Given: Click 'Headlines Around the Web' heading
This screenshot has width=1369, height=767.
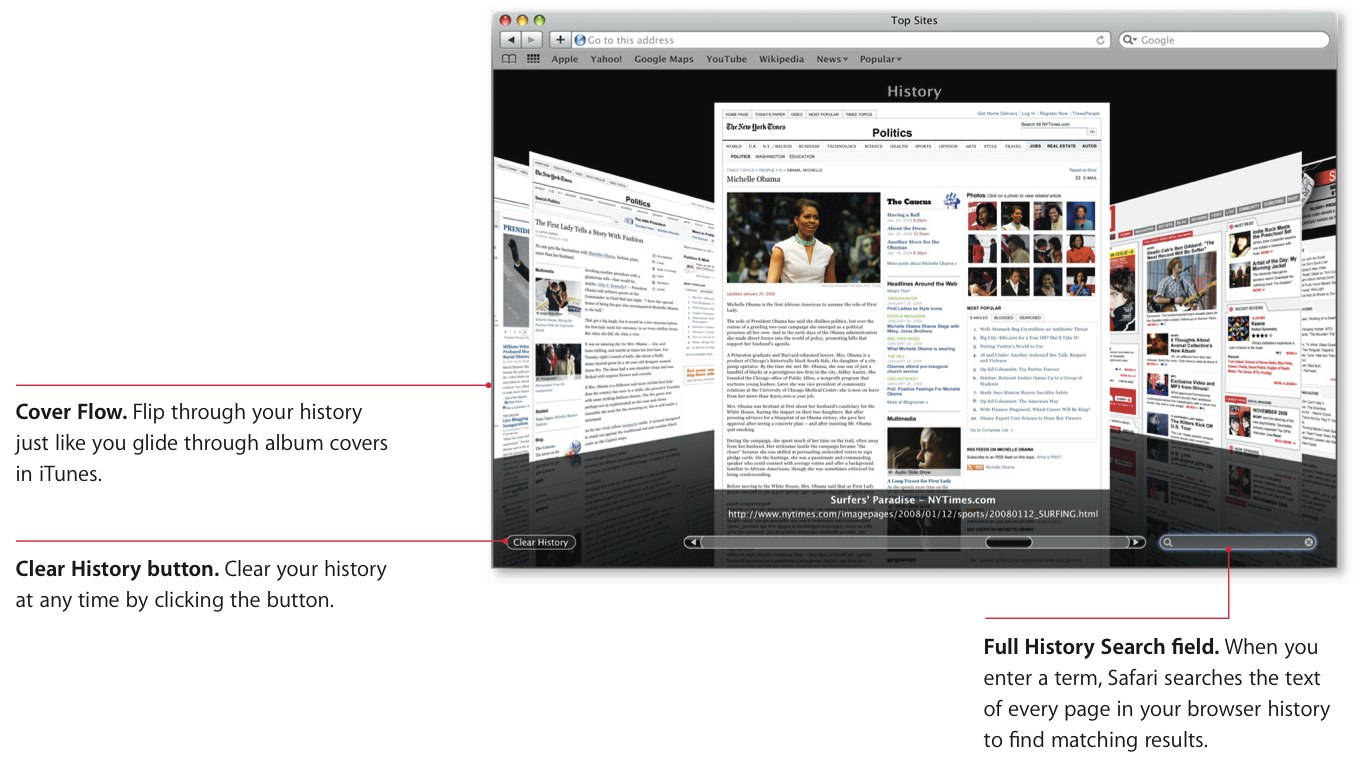Looking at the screenshot, I should pyautogui.click(x=922, y=284).
